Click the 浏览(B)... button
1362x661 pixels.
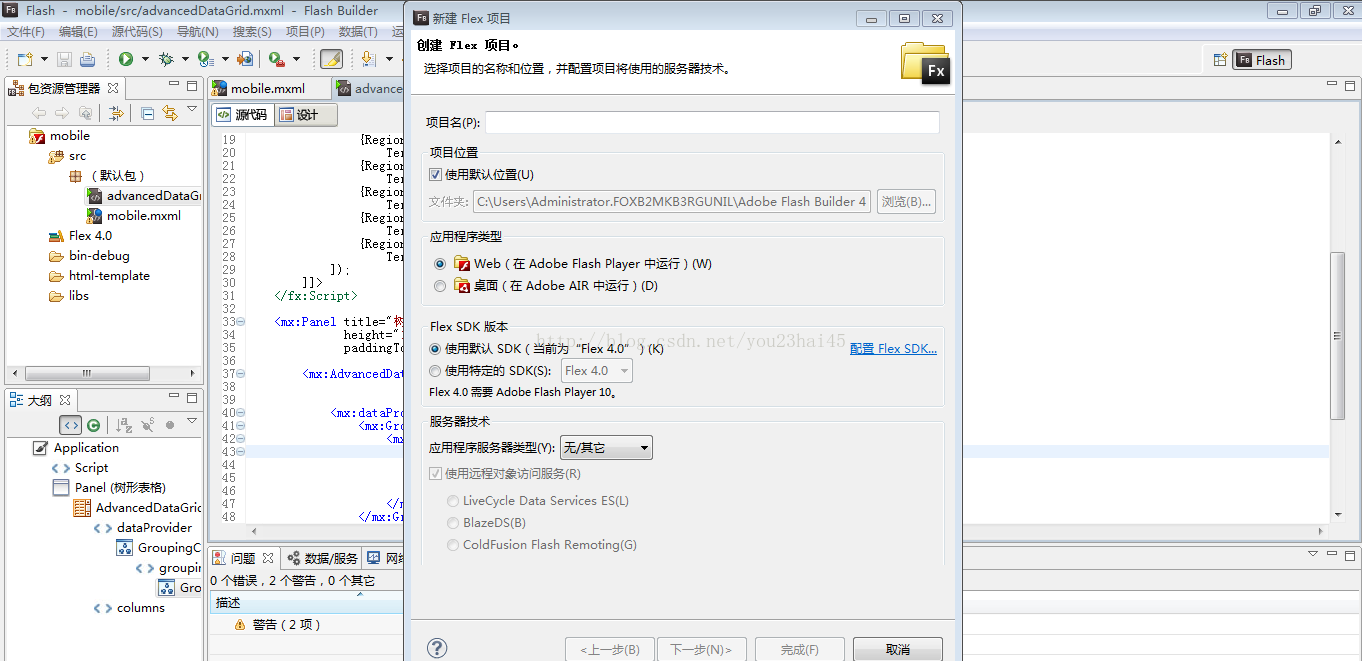point(906,201)
